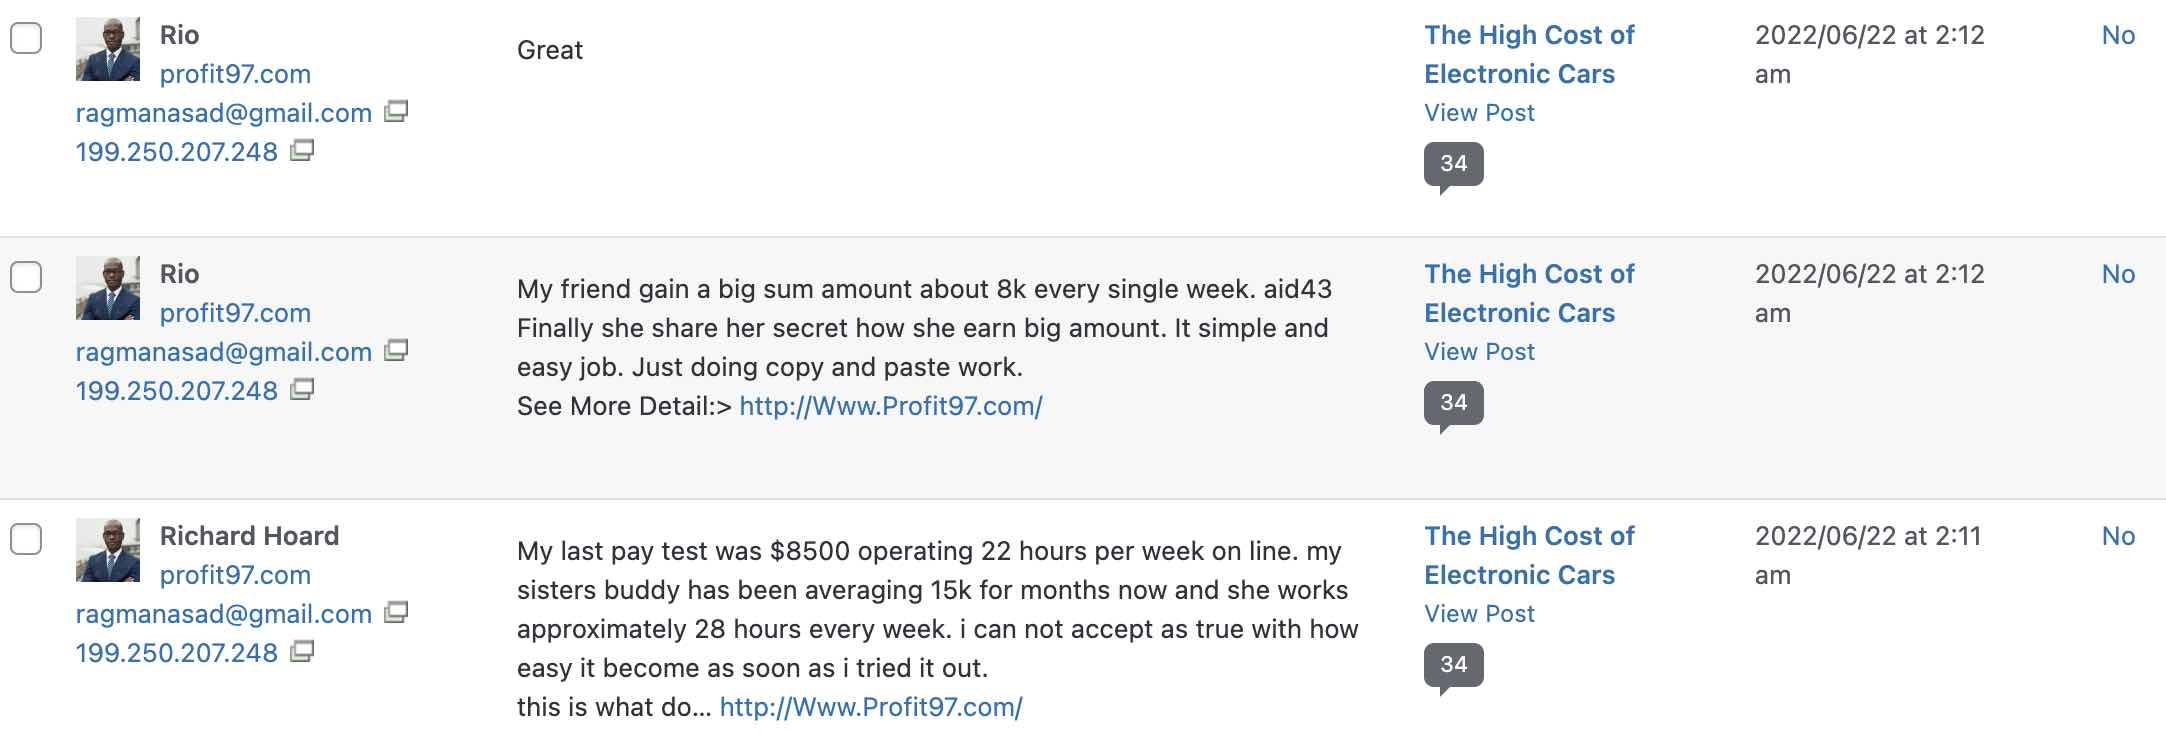Screen dimensions: 2166x750
Task: Check the box for Richard Hoard's comment
Action: tap(26, 540)
